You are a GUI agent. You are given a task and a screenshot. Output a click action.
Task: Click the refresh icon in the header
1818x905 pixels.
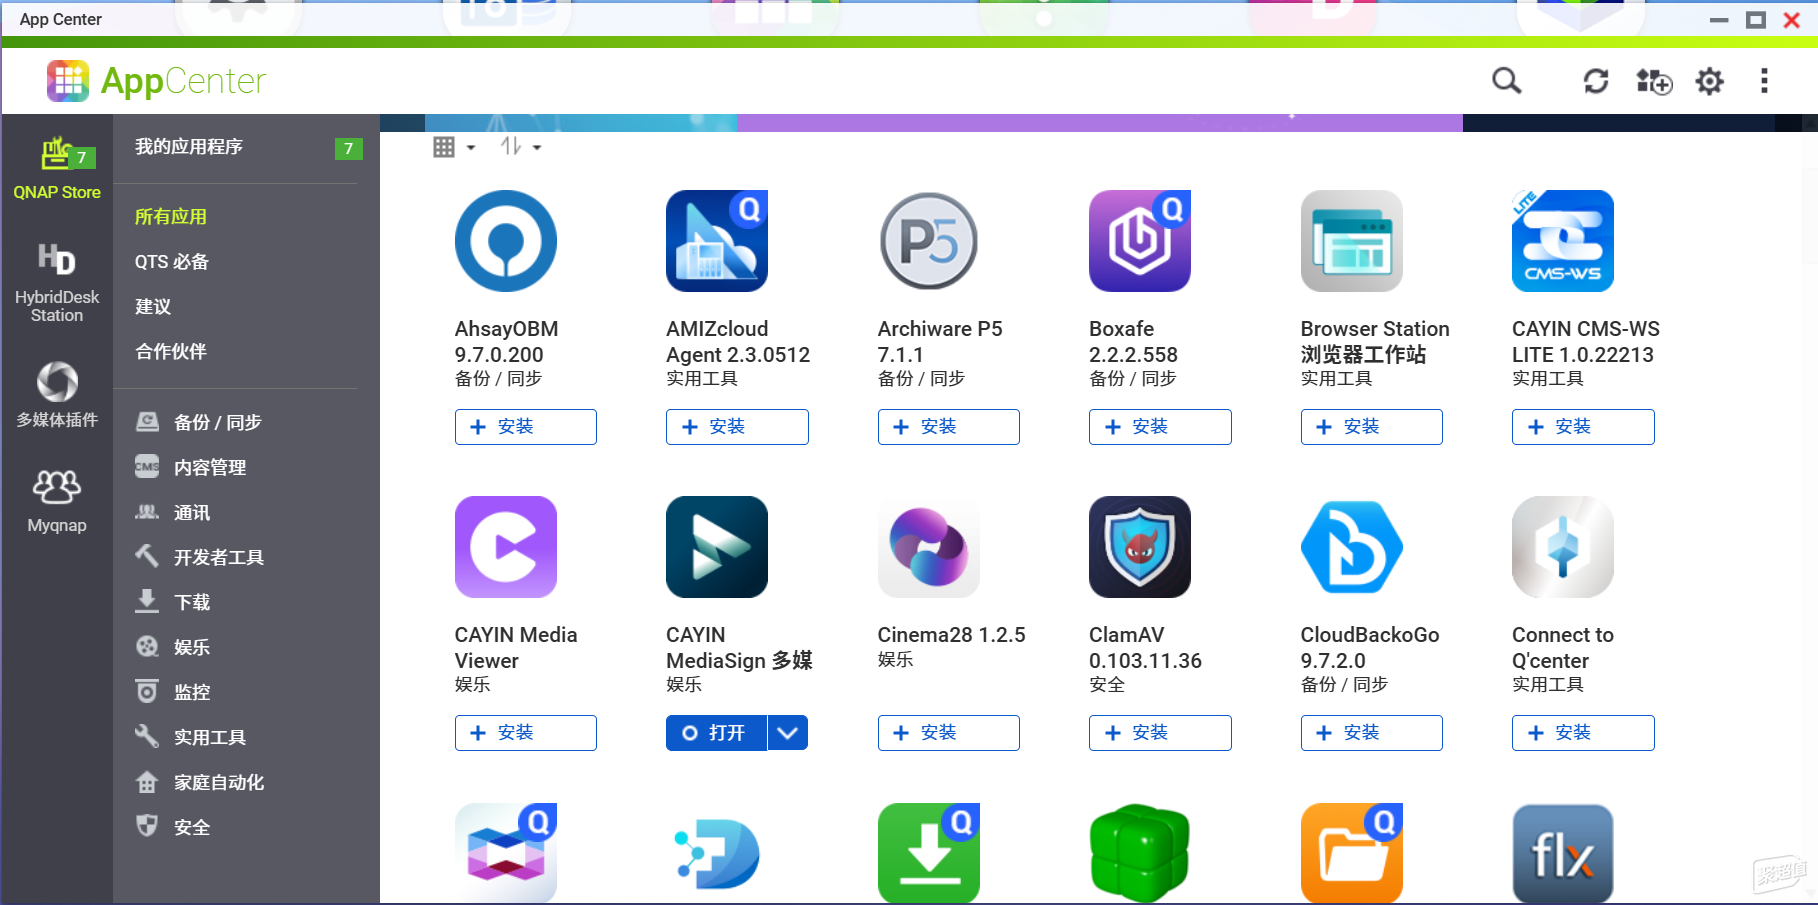1596,81
